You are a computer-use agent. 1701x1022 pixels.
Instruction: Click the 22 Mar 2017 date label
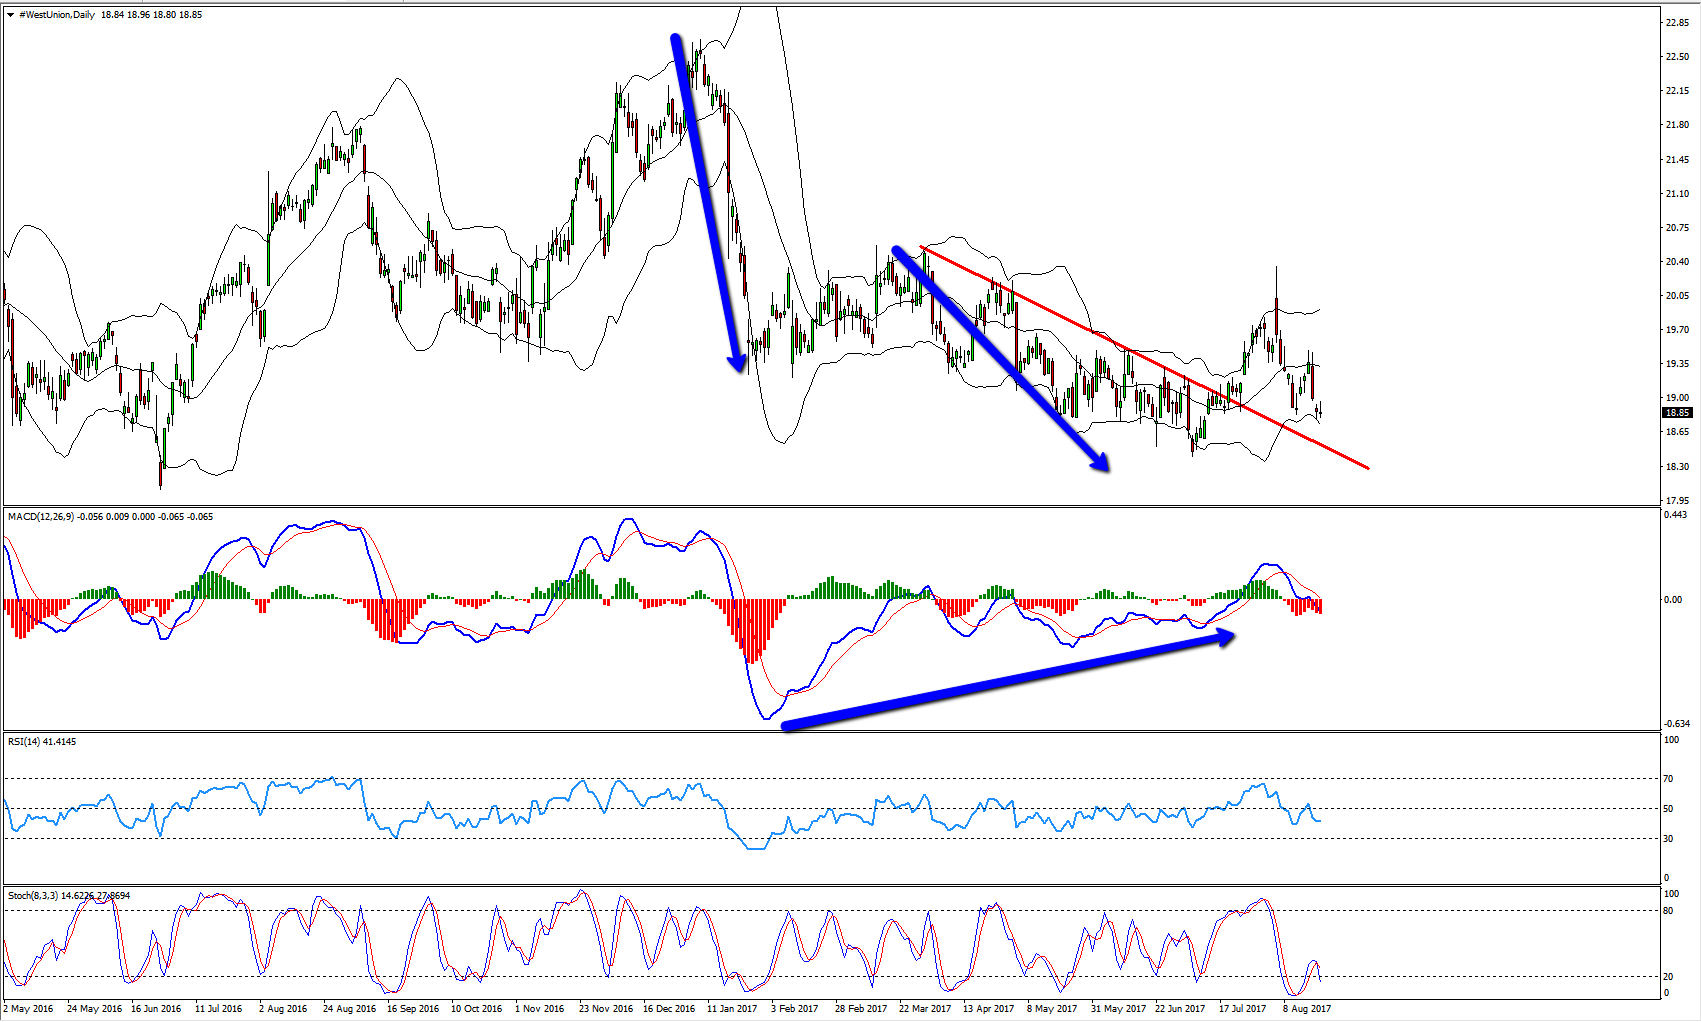pos(925,1008)
